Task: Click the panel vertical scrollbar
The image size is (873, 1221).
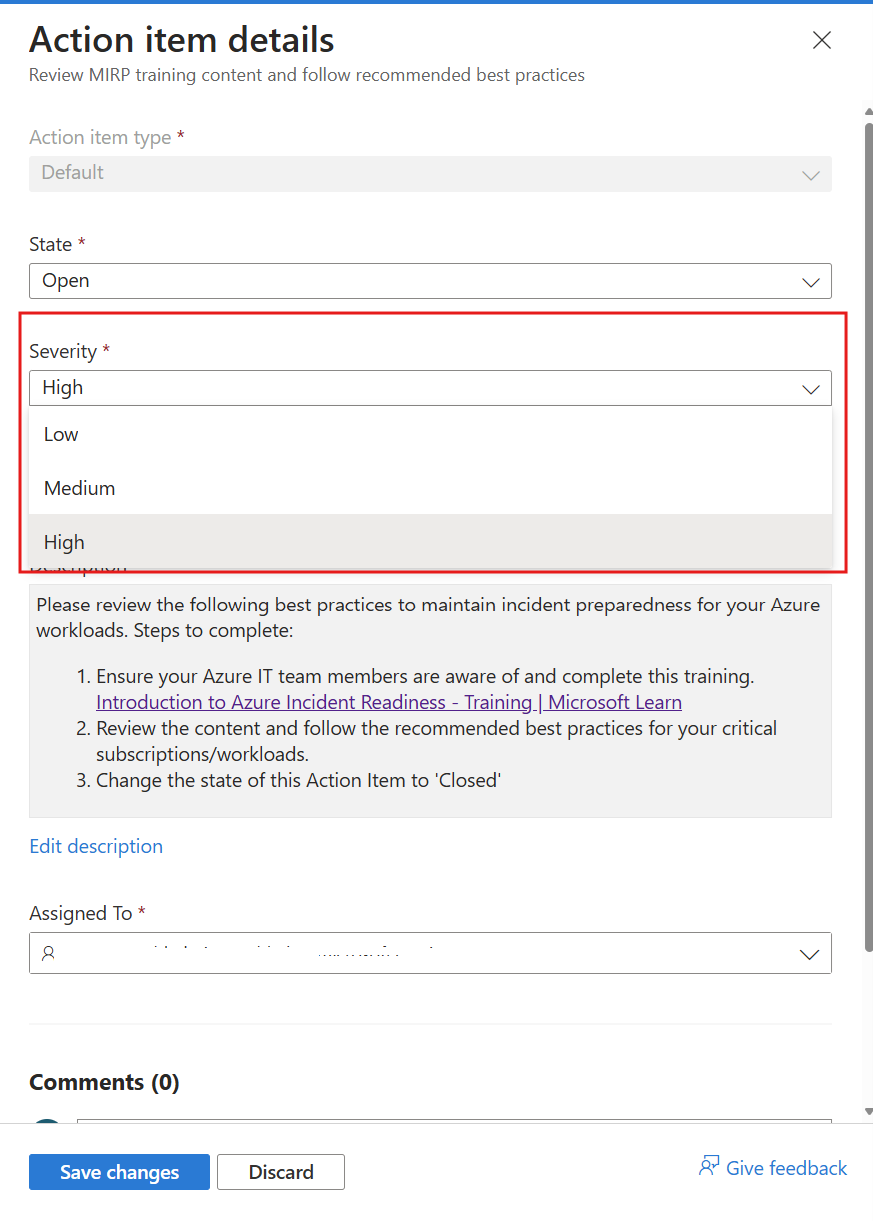Action: click(868, 536)
